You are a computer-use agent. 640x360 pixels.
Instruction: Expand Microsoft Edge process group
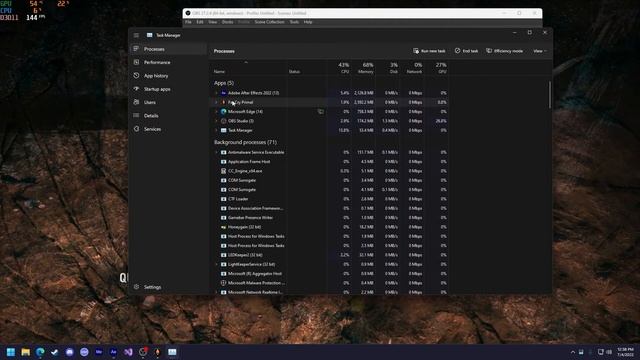pos(216,112)
